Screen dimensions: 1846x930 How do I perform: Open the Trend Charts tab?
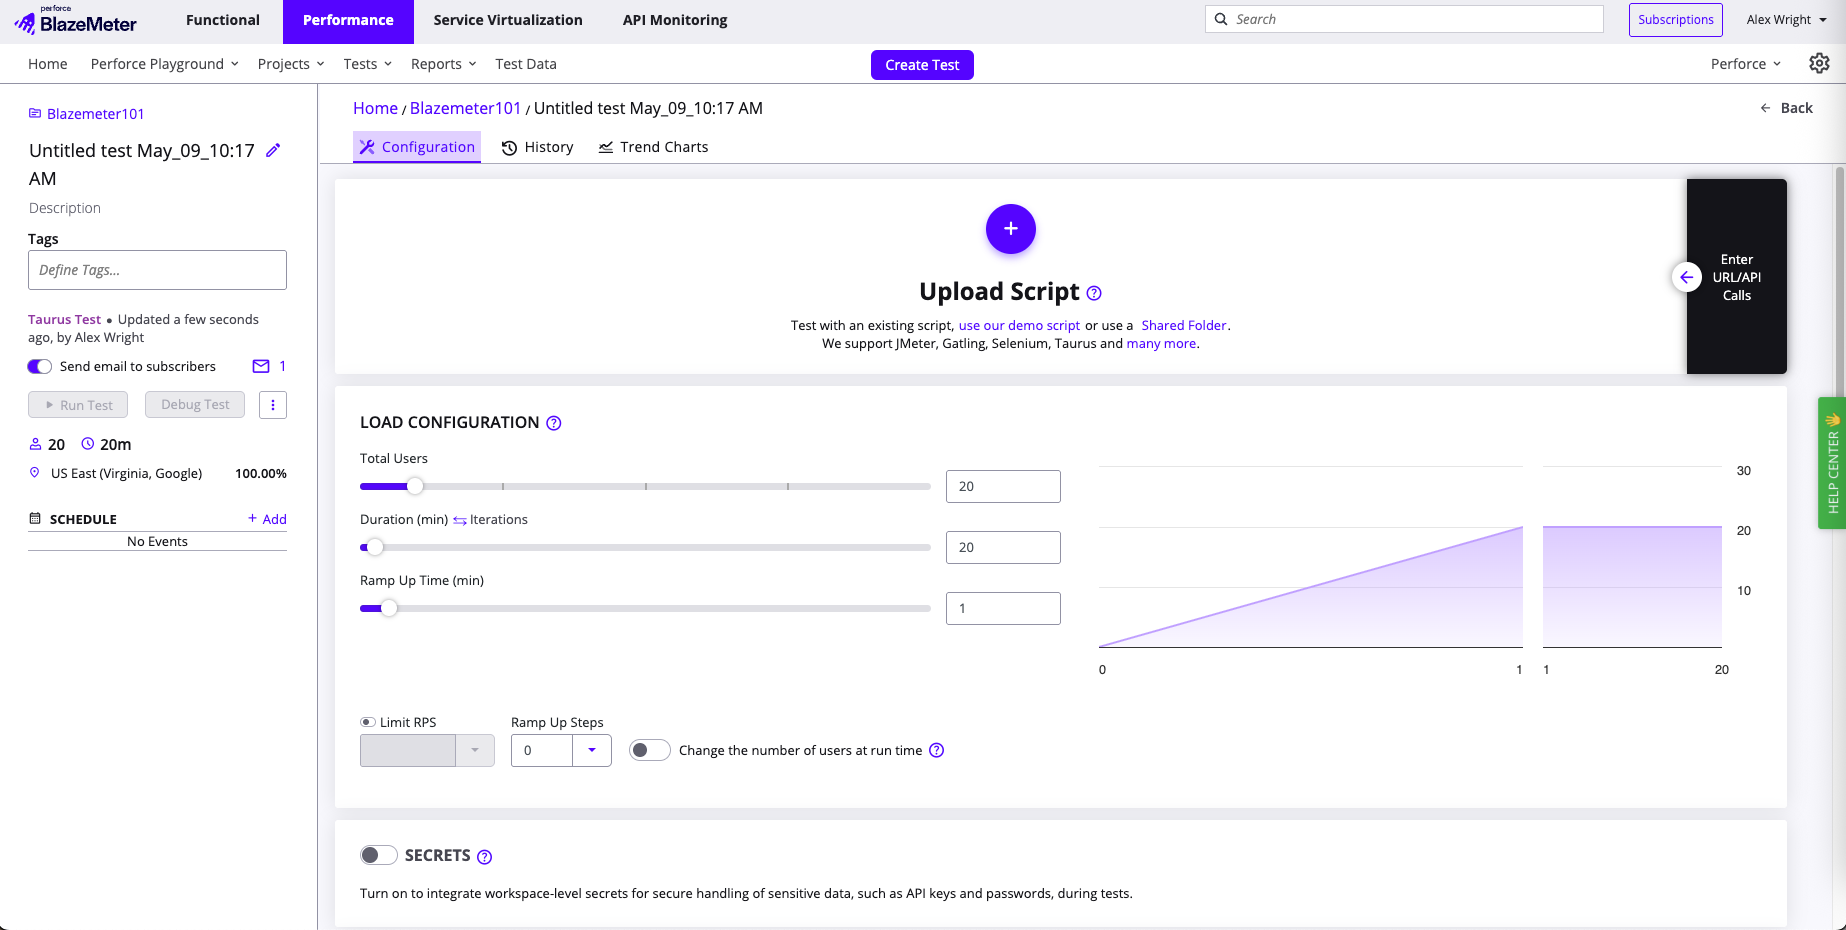[653, 147]
